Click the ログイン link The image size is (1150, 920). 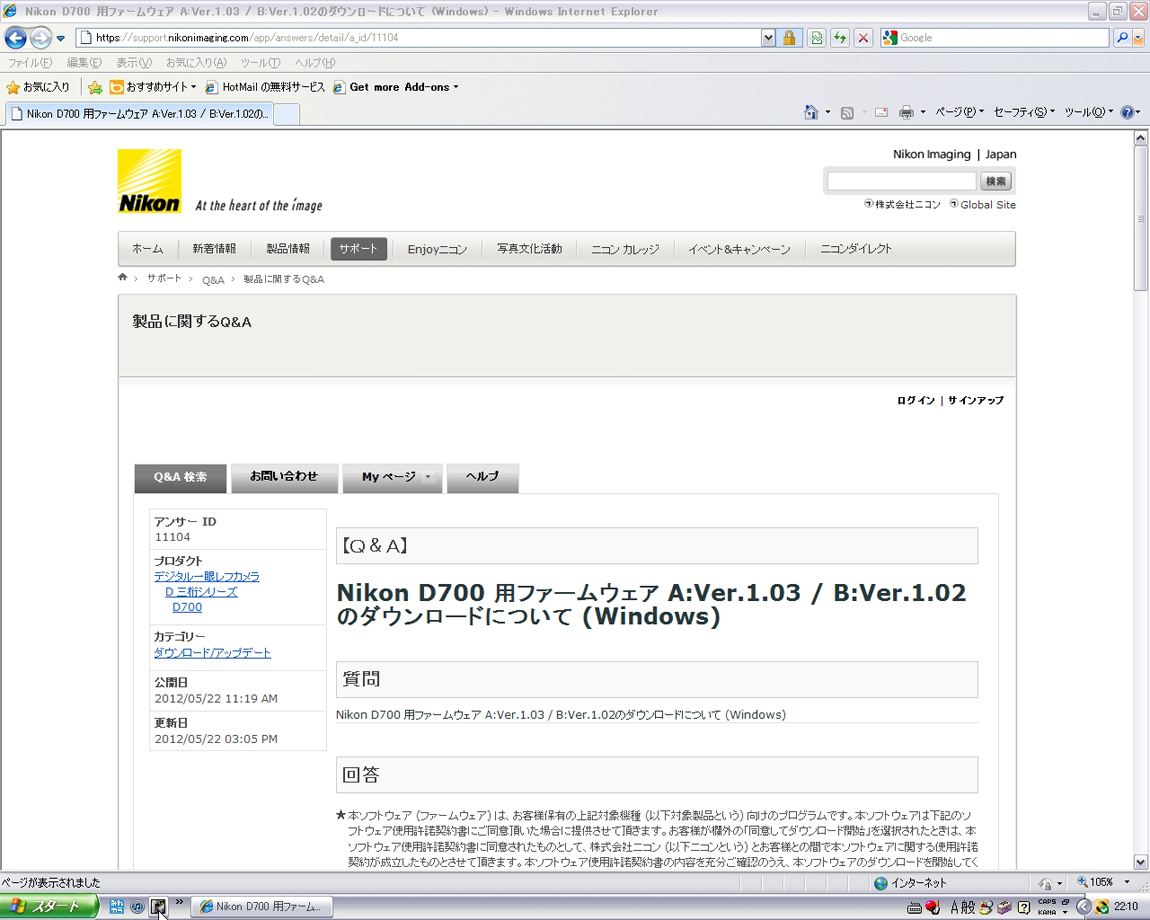[915, 401]
